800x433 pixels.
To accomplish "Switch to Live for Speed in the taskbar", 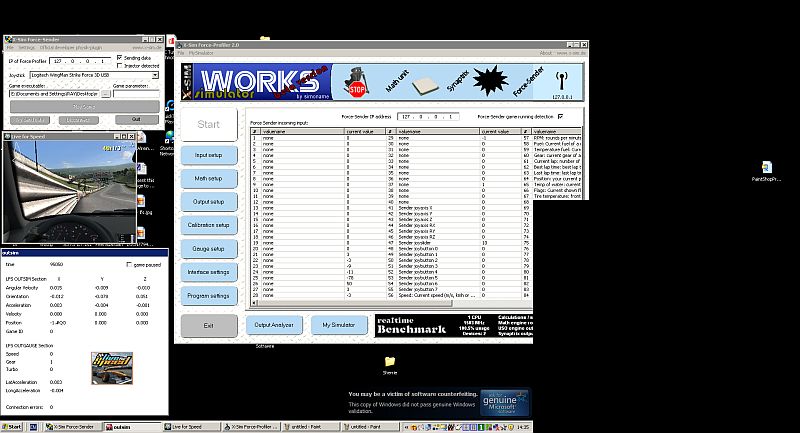I will tap(192, 427).
